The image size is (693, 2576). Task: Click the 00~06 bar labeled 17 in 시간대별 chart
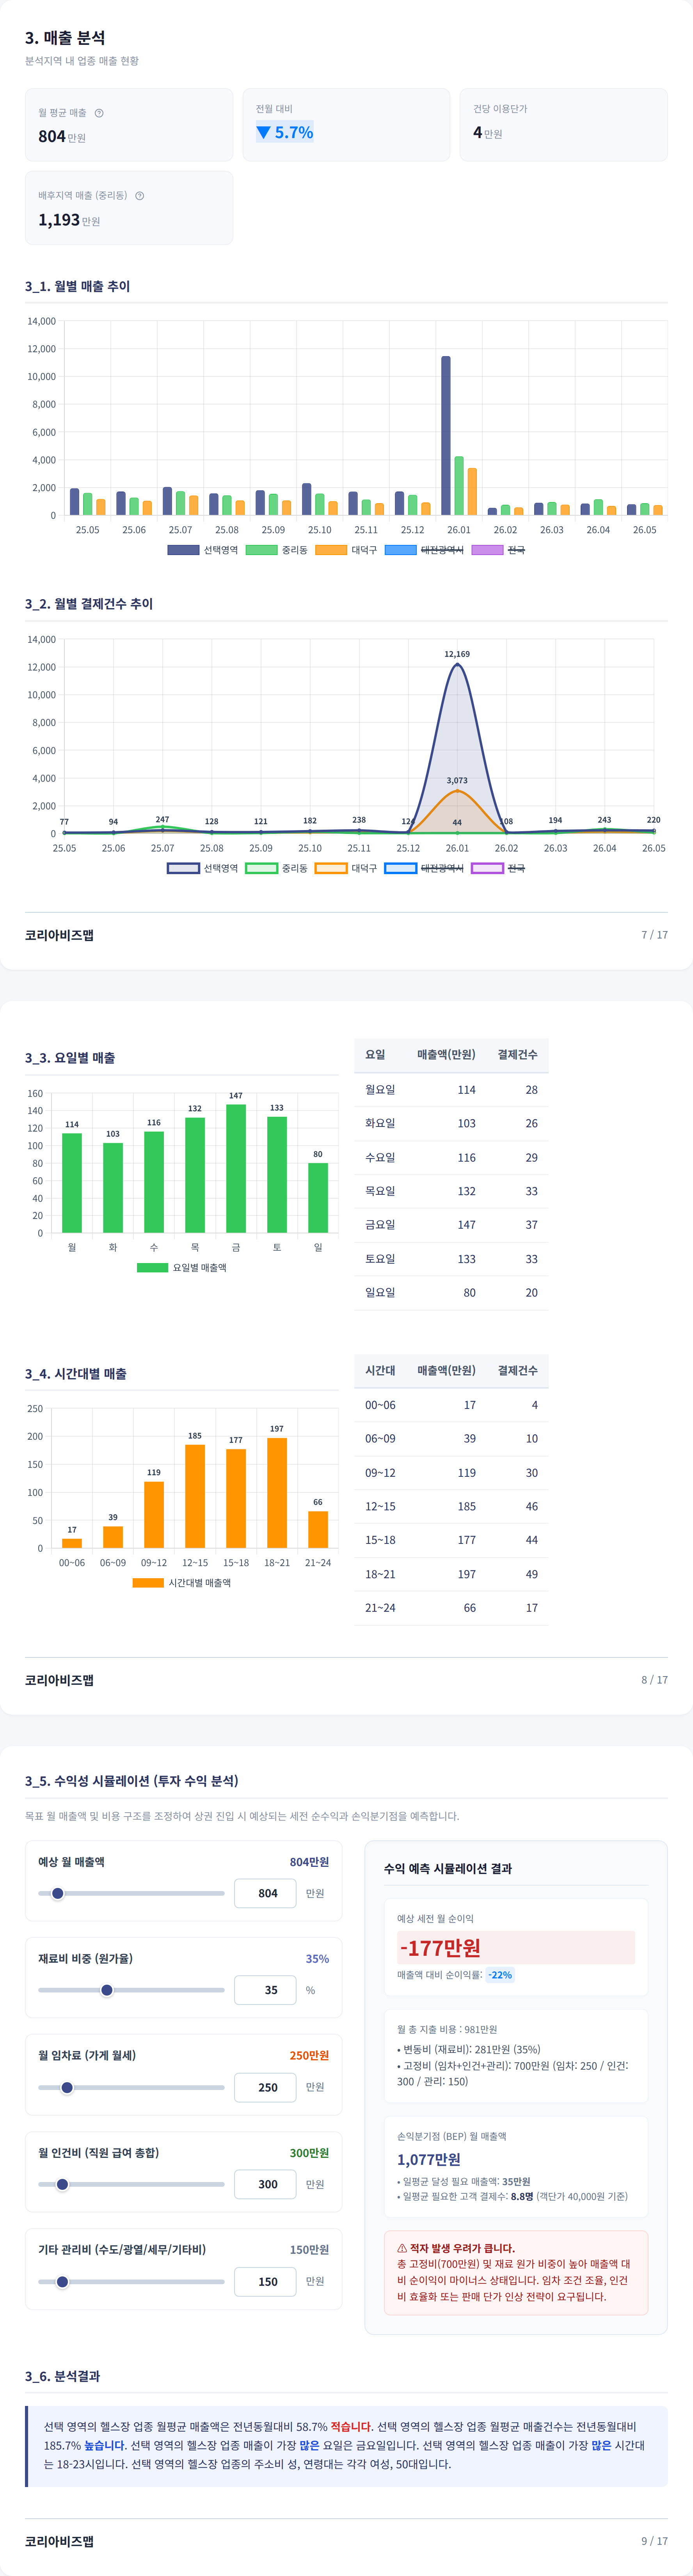click(72, 1543)
